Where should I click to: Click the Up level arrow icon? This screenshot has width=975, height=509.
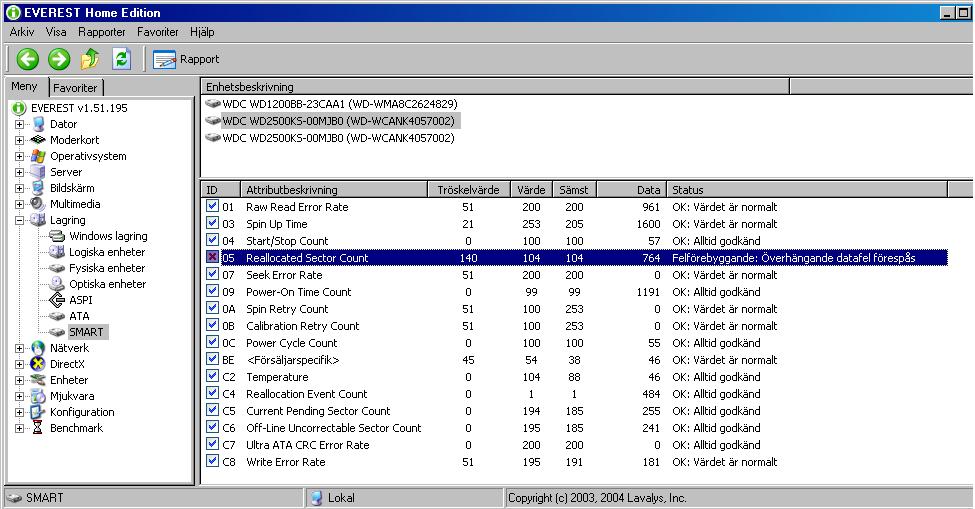click(90, 59)
